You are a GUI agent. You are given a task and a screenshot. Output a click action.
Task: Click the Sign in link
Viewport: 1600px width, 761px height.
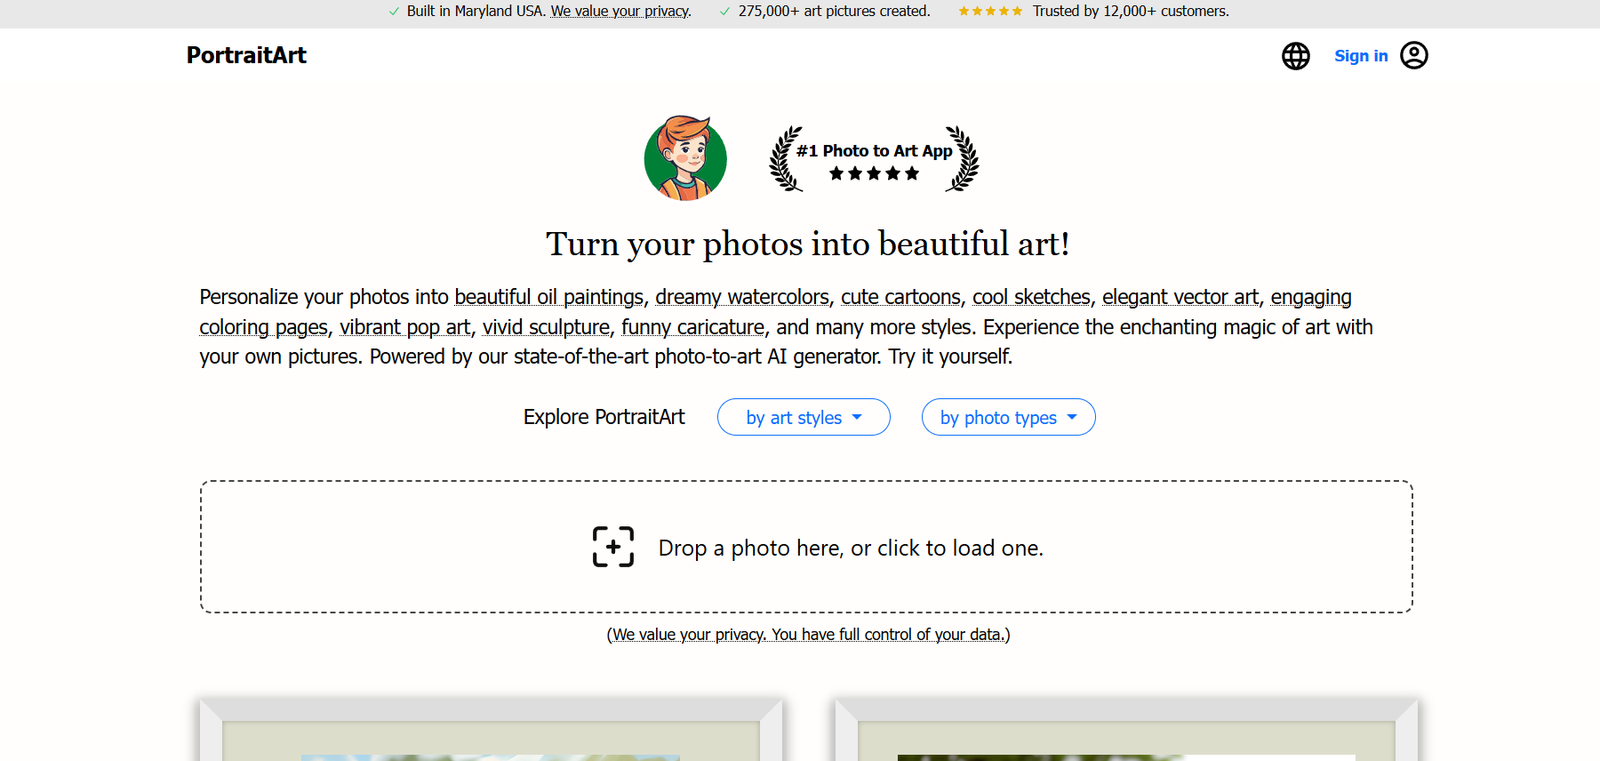point(1360,56)
